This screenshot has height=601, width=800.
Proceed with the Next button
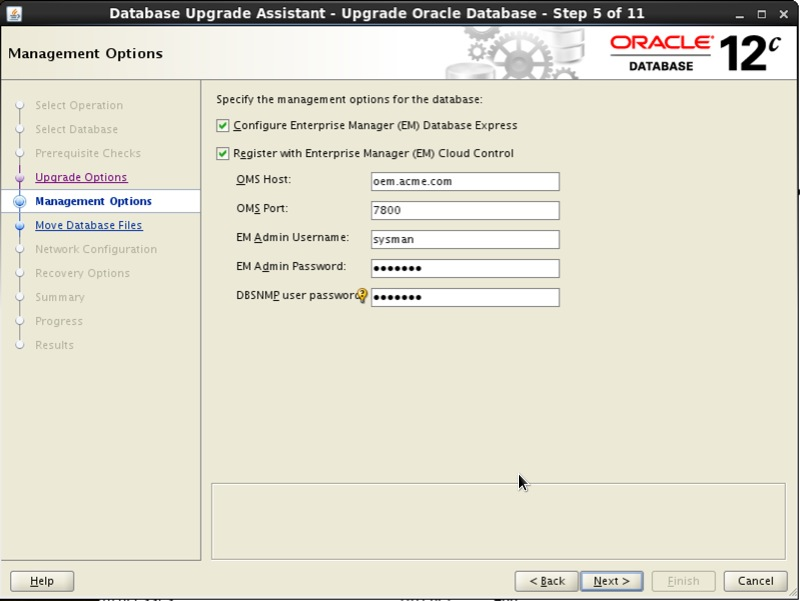[x=612, y=581]
